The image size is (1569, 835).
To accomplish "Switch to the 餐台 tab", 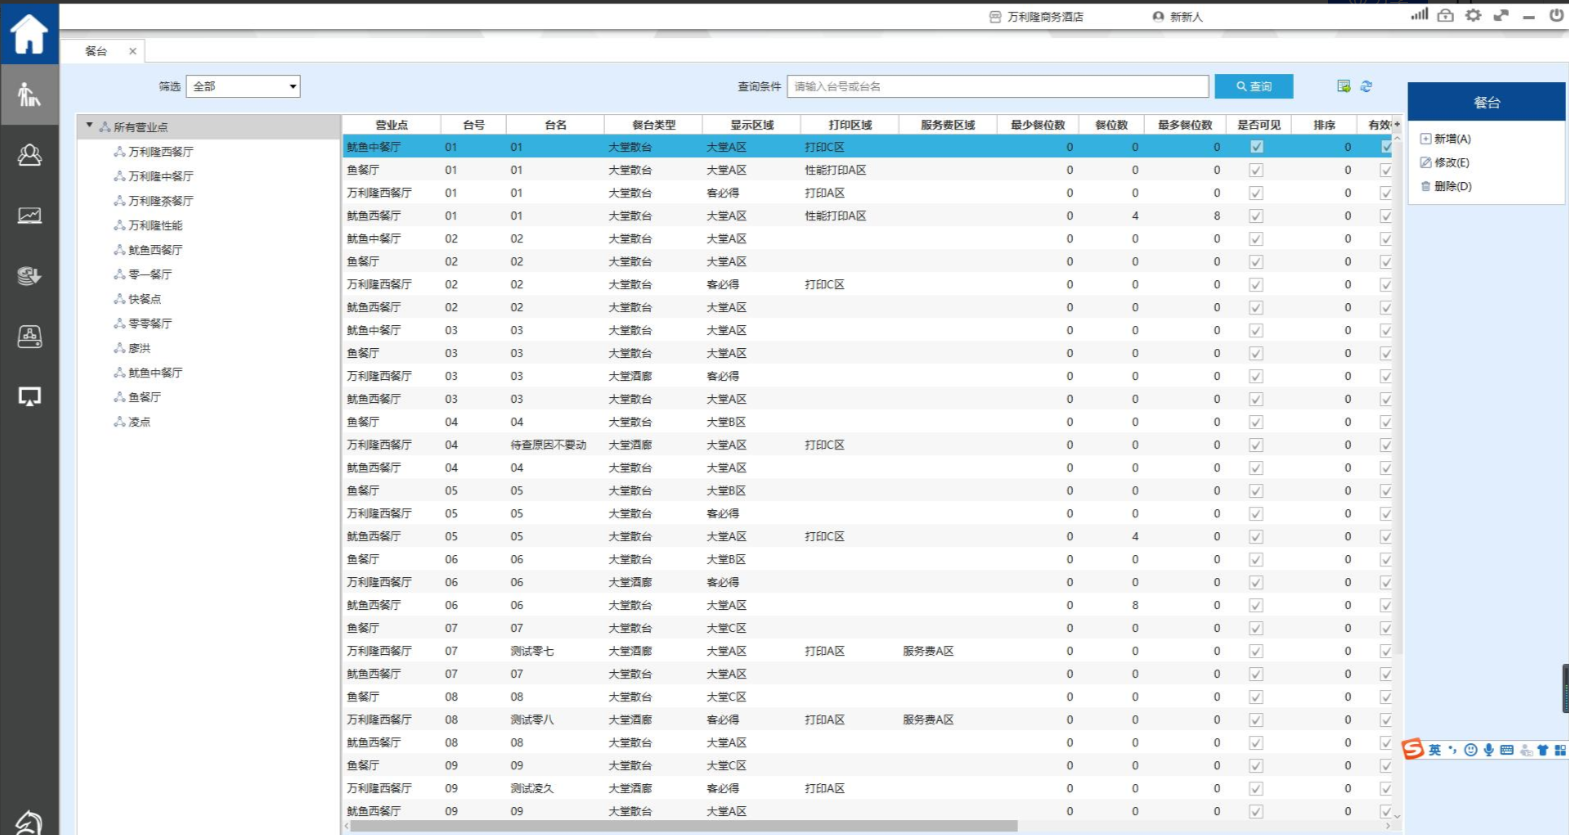I will pyautogui.click(x=96, y=51).
